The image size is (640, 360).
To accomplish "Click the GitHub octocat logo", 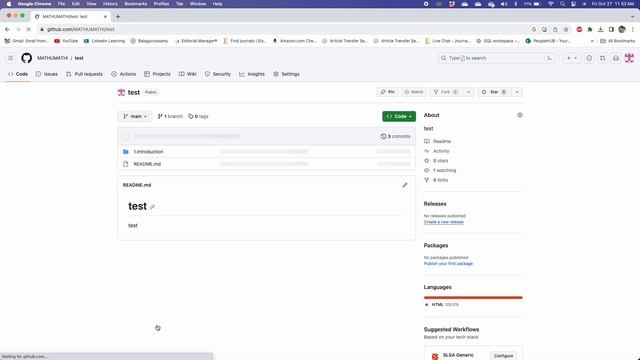I will [x=27, y=58].
